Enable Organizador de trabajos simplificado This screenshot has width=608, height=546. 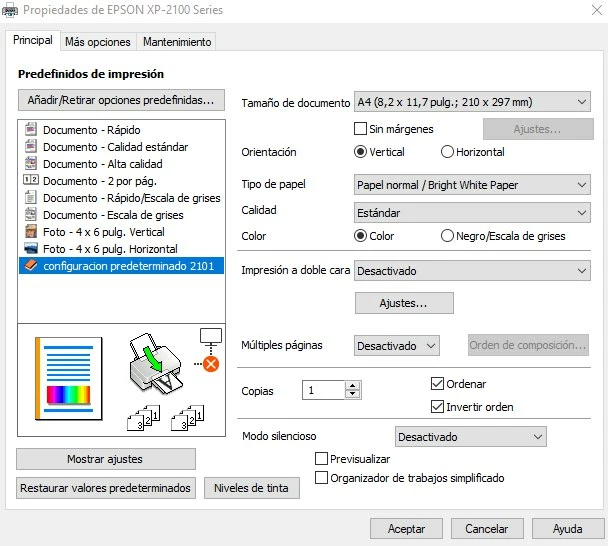(x=321, y=477)
